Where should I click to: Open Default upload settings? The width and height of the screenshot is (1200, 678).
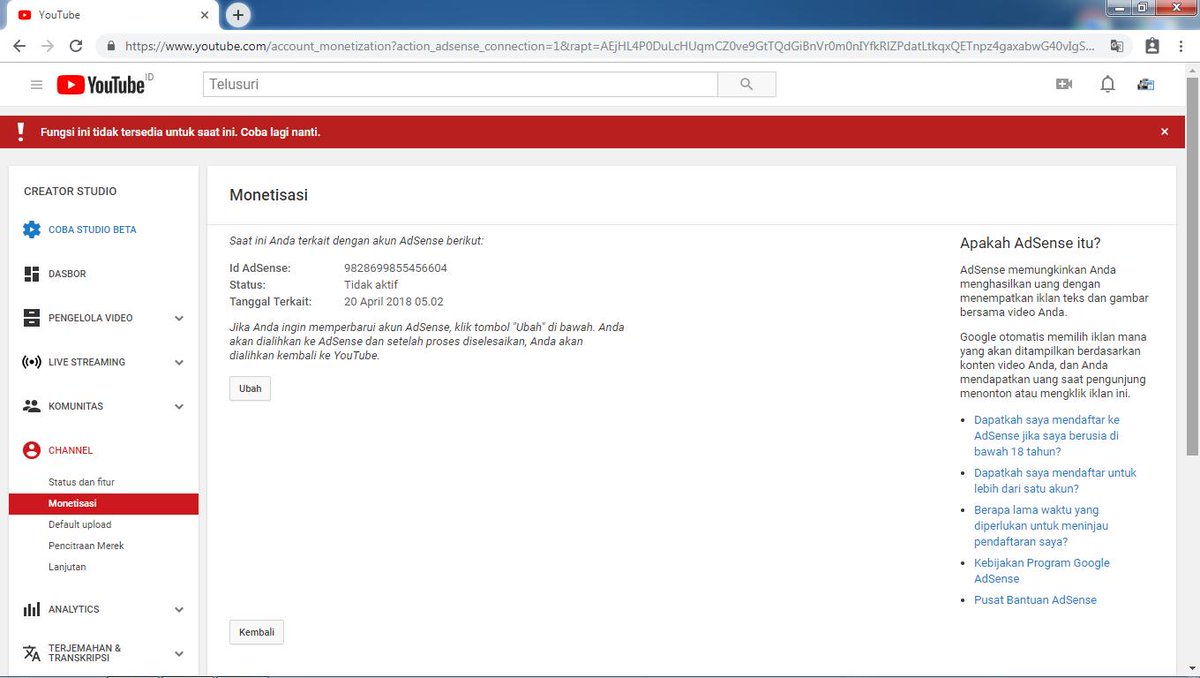[x=80, y=525]
